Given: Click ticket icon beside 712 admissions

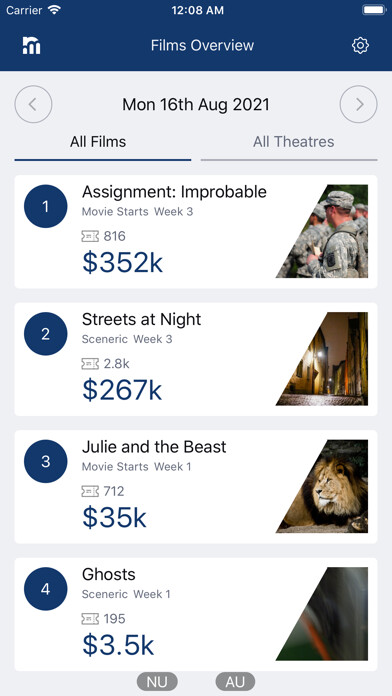Looking at the screenshot, I should [90, 491].
